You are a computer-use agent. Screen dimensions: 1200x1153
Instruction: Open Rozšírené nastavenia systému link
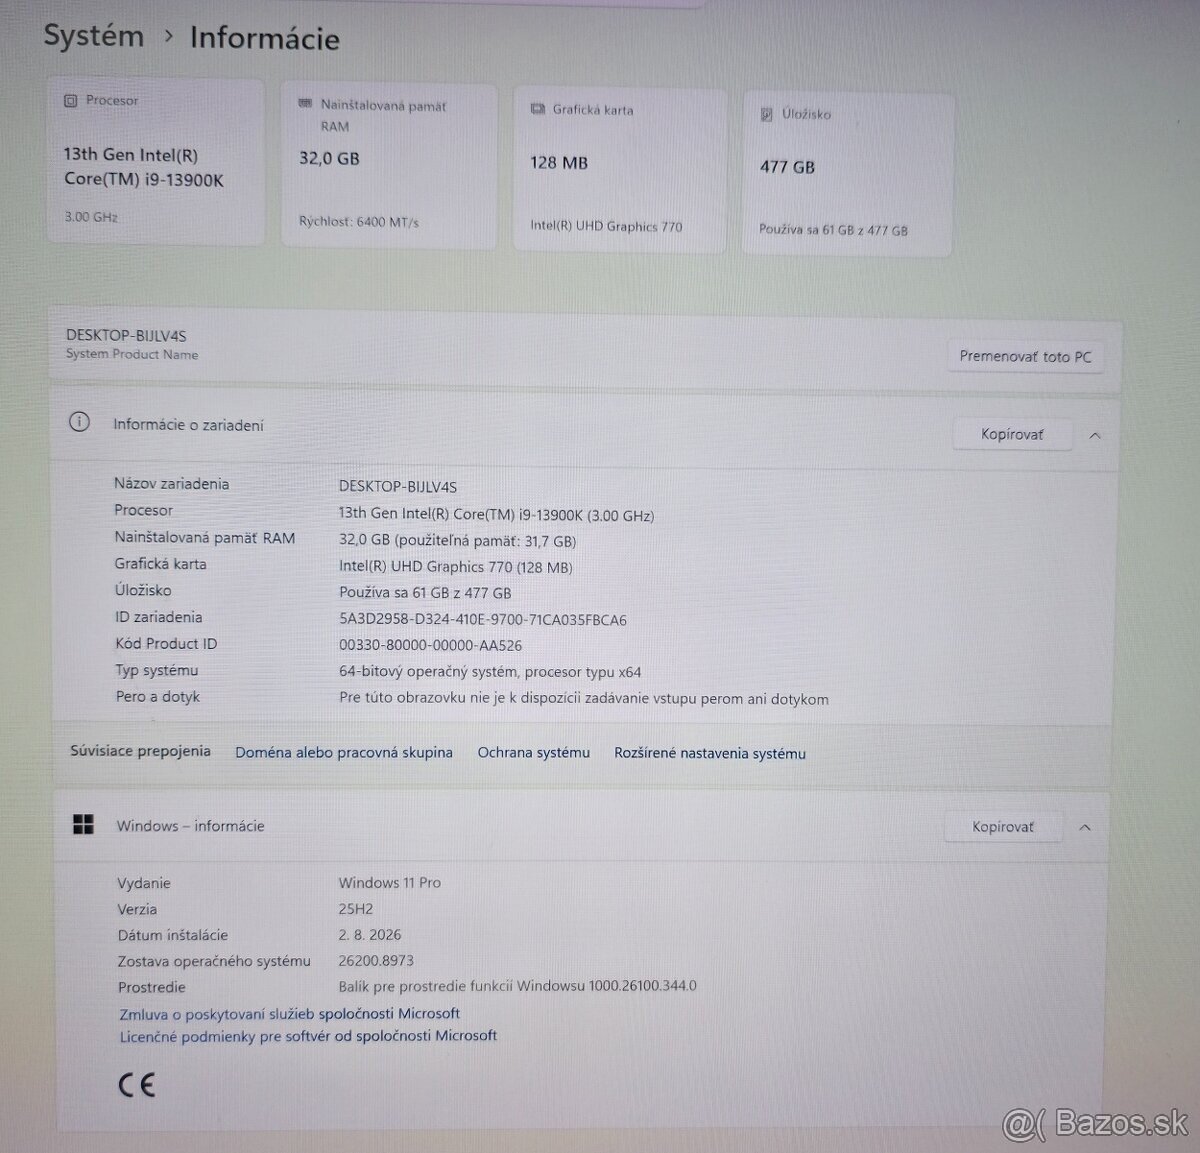(710, 753)
